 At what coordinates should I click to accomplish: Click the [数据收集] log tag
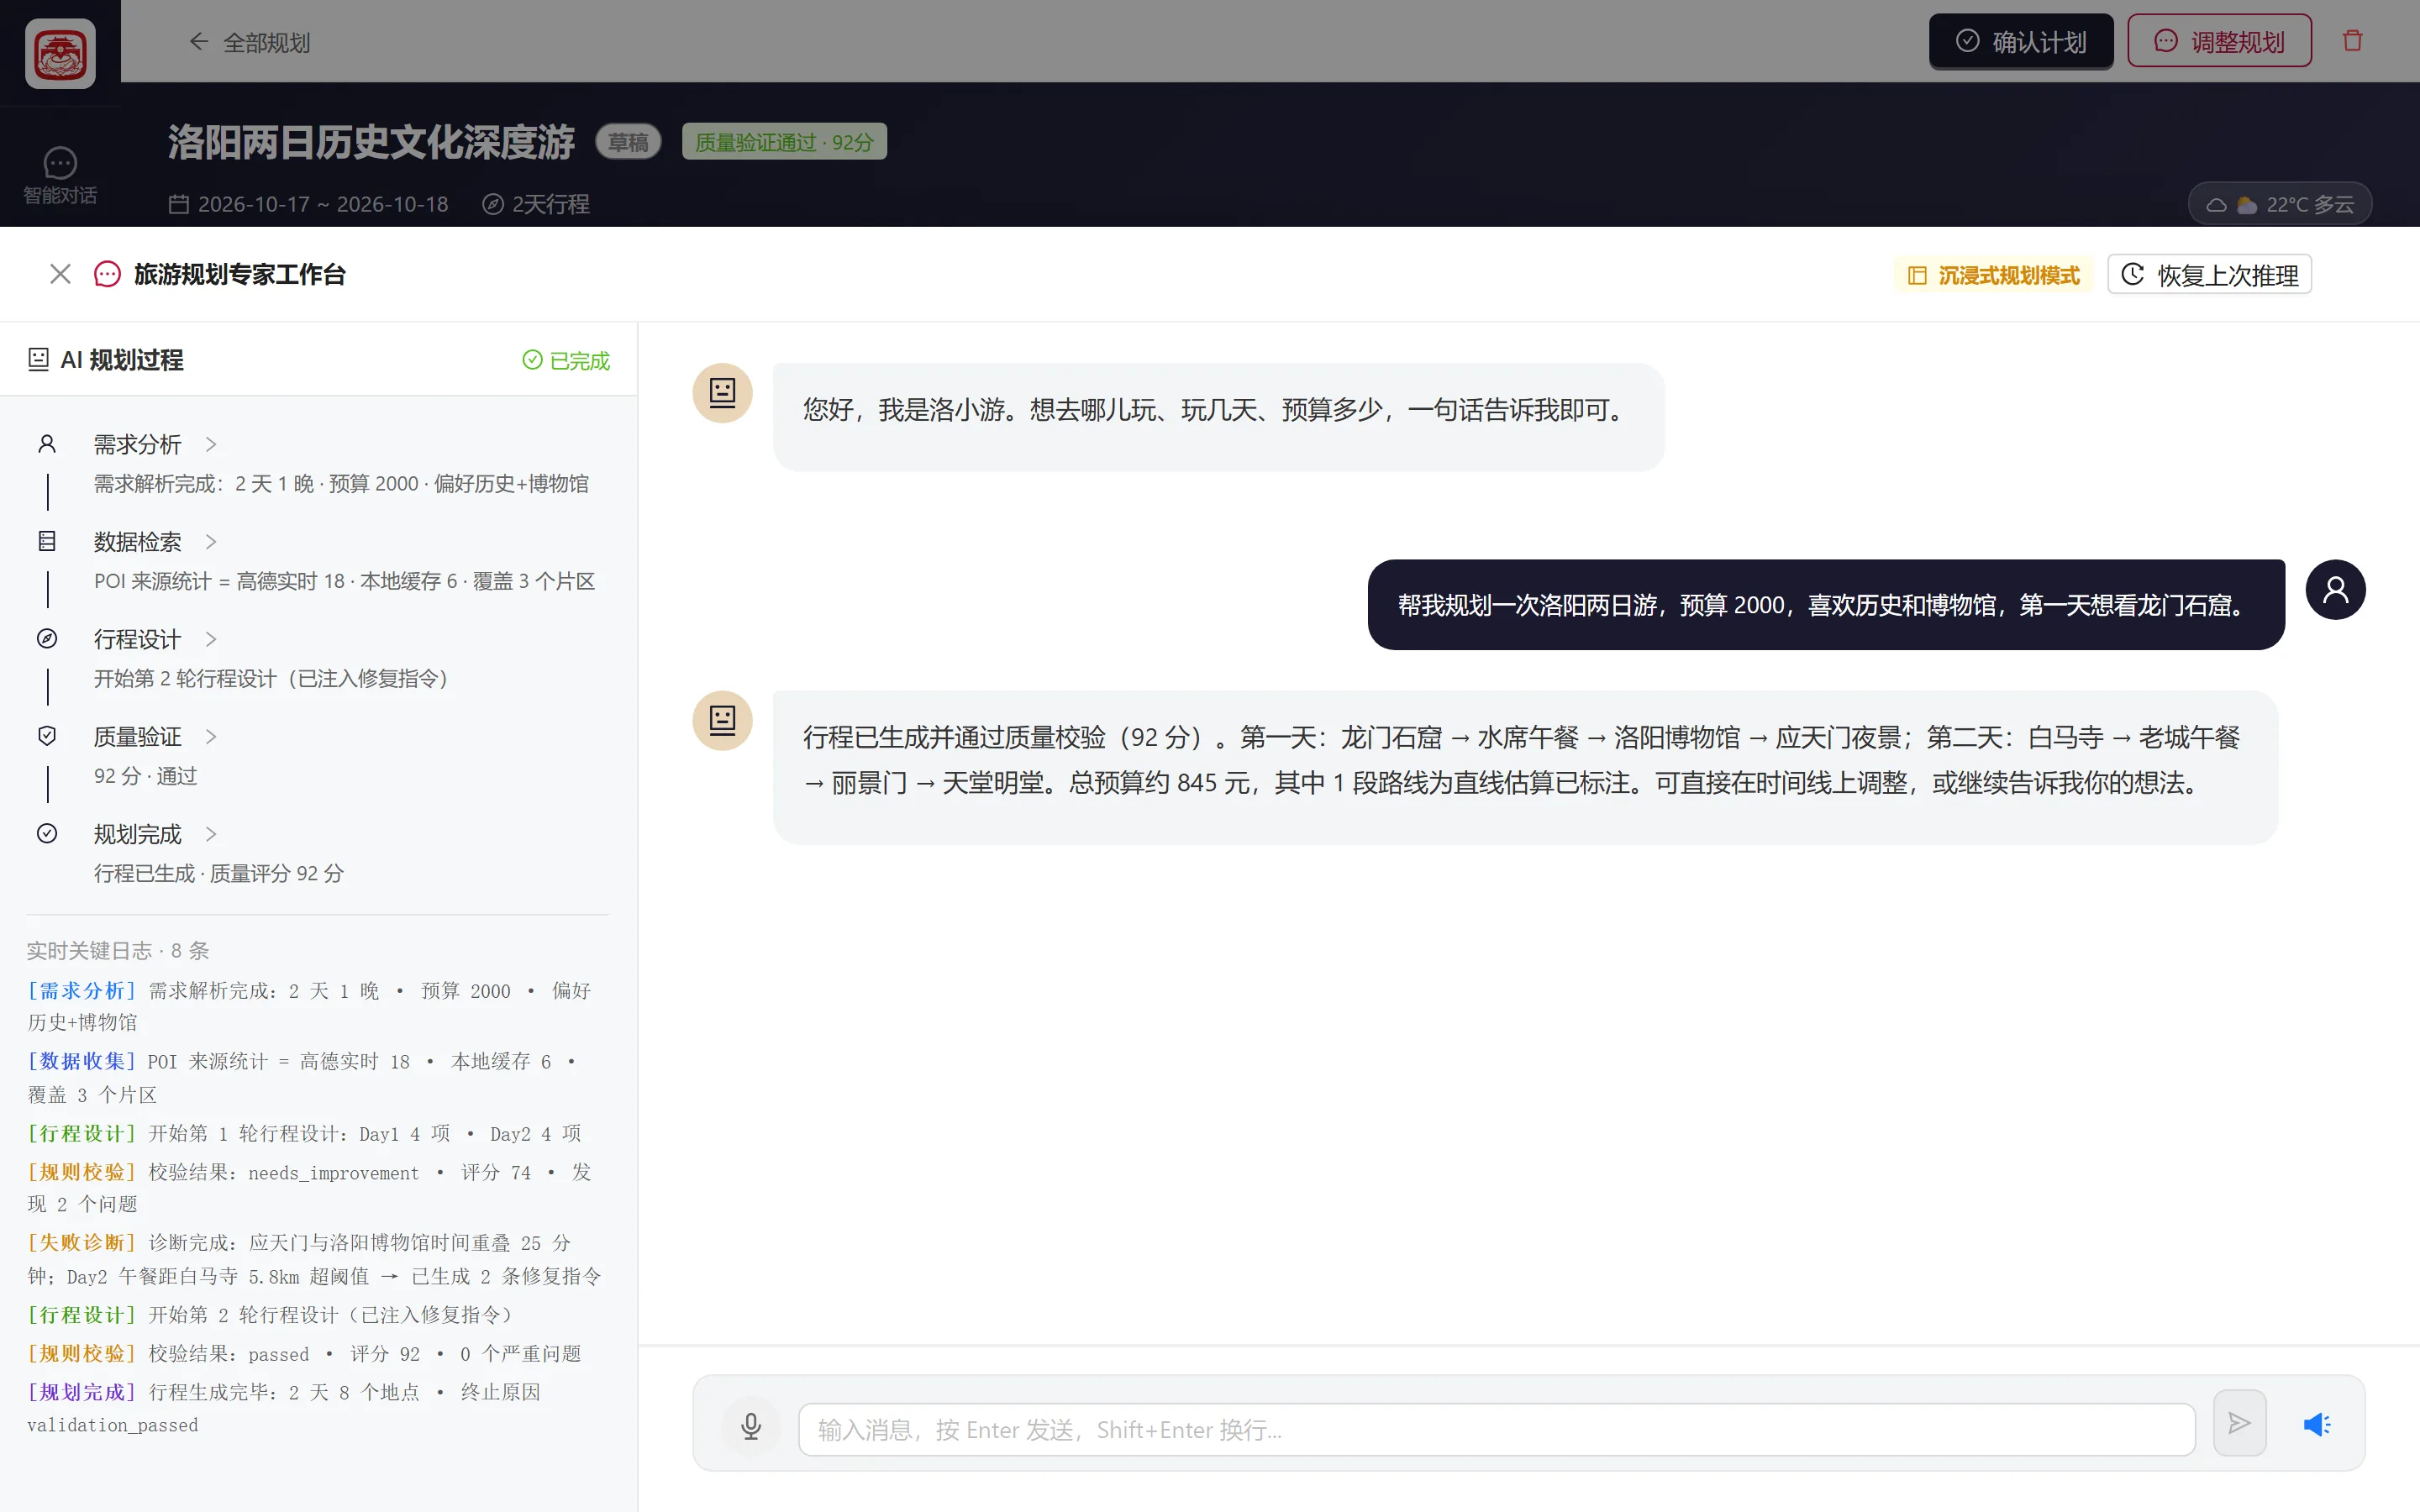tap(82, 1062)
